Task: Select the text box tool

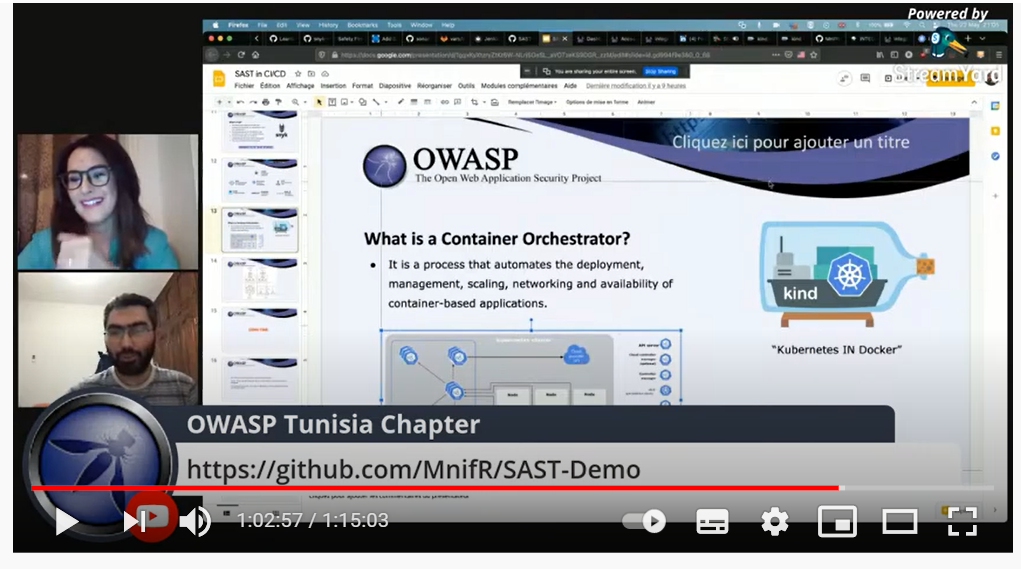Action: pyautogui.click(x=332, y=102)
